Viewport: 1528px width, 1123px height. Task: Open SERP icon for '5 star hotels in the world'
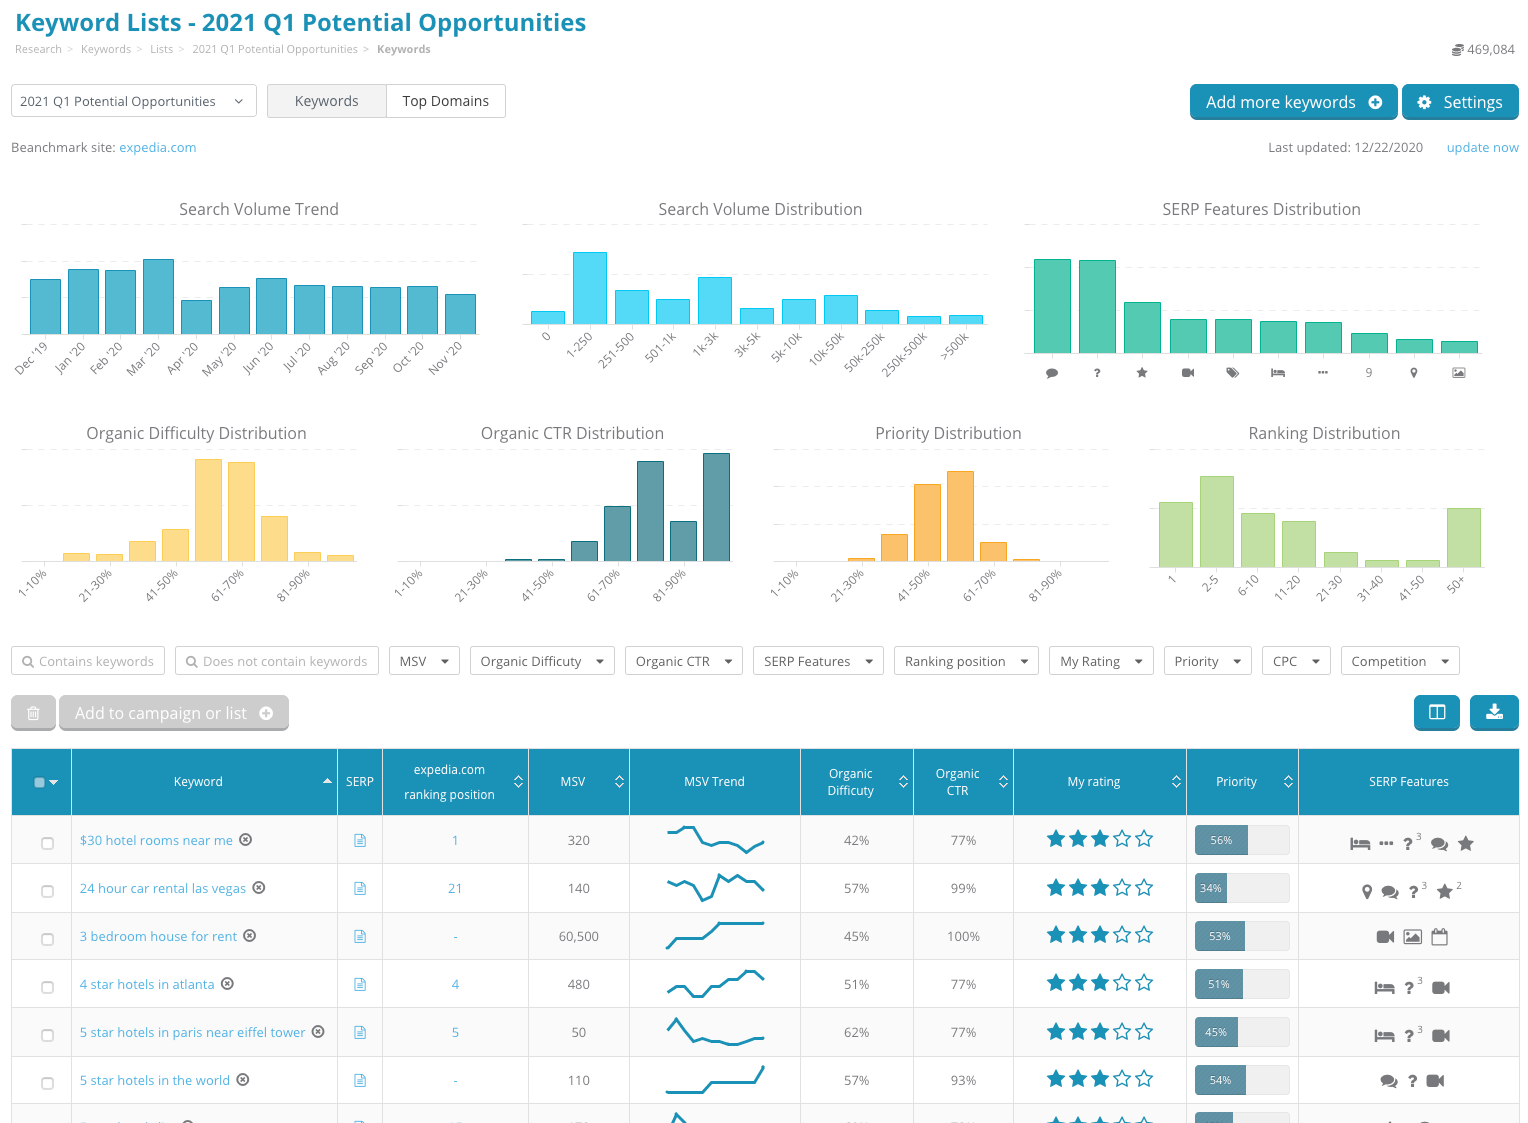[x=360, y=1081]
